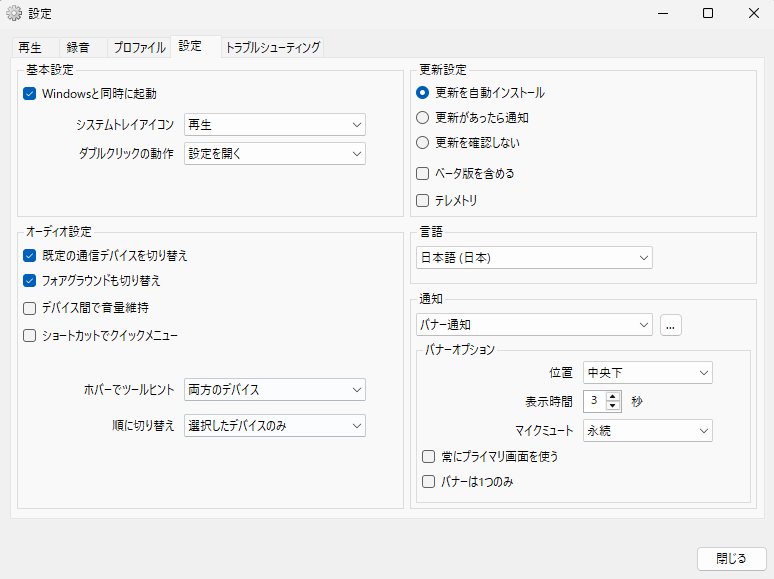Screen dimensions: 774x579
Task: Click the 閉じる button
Action: click(732, 559)
